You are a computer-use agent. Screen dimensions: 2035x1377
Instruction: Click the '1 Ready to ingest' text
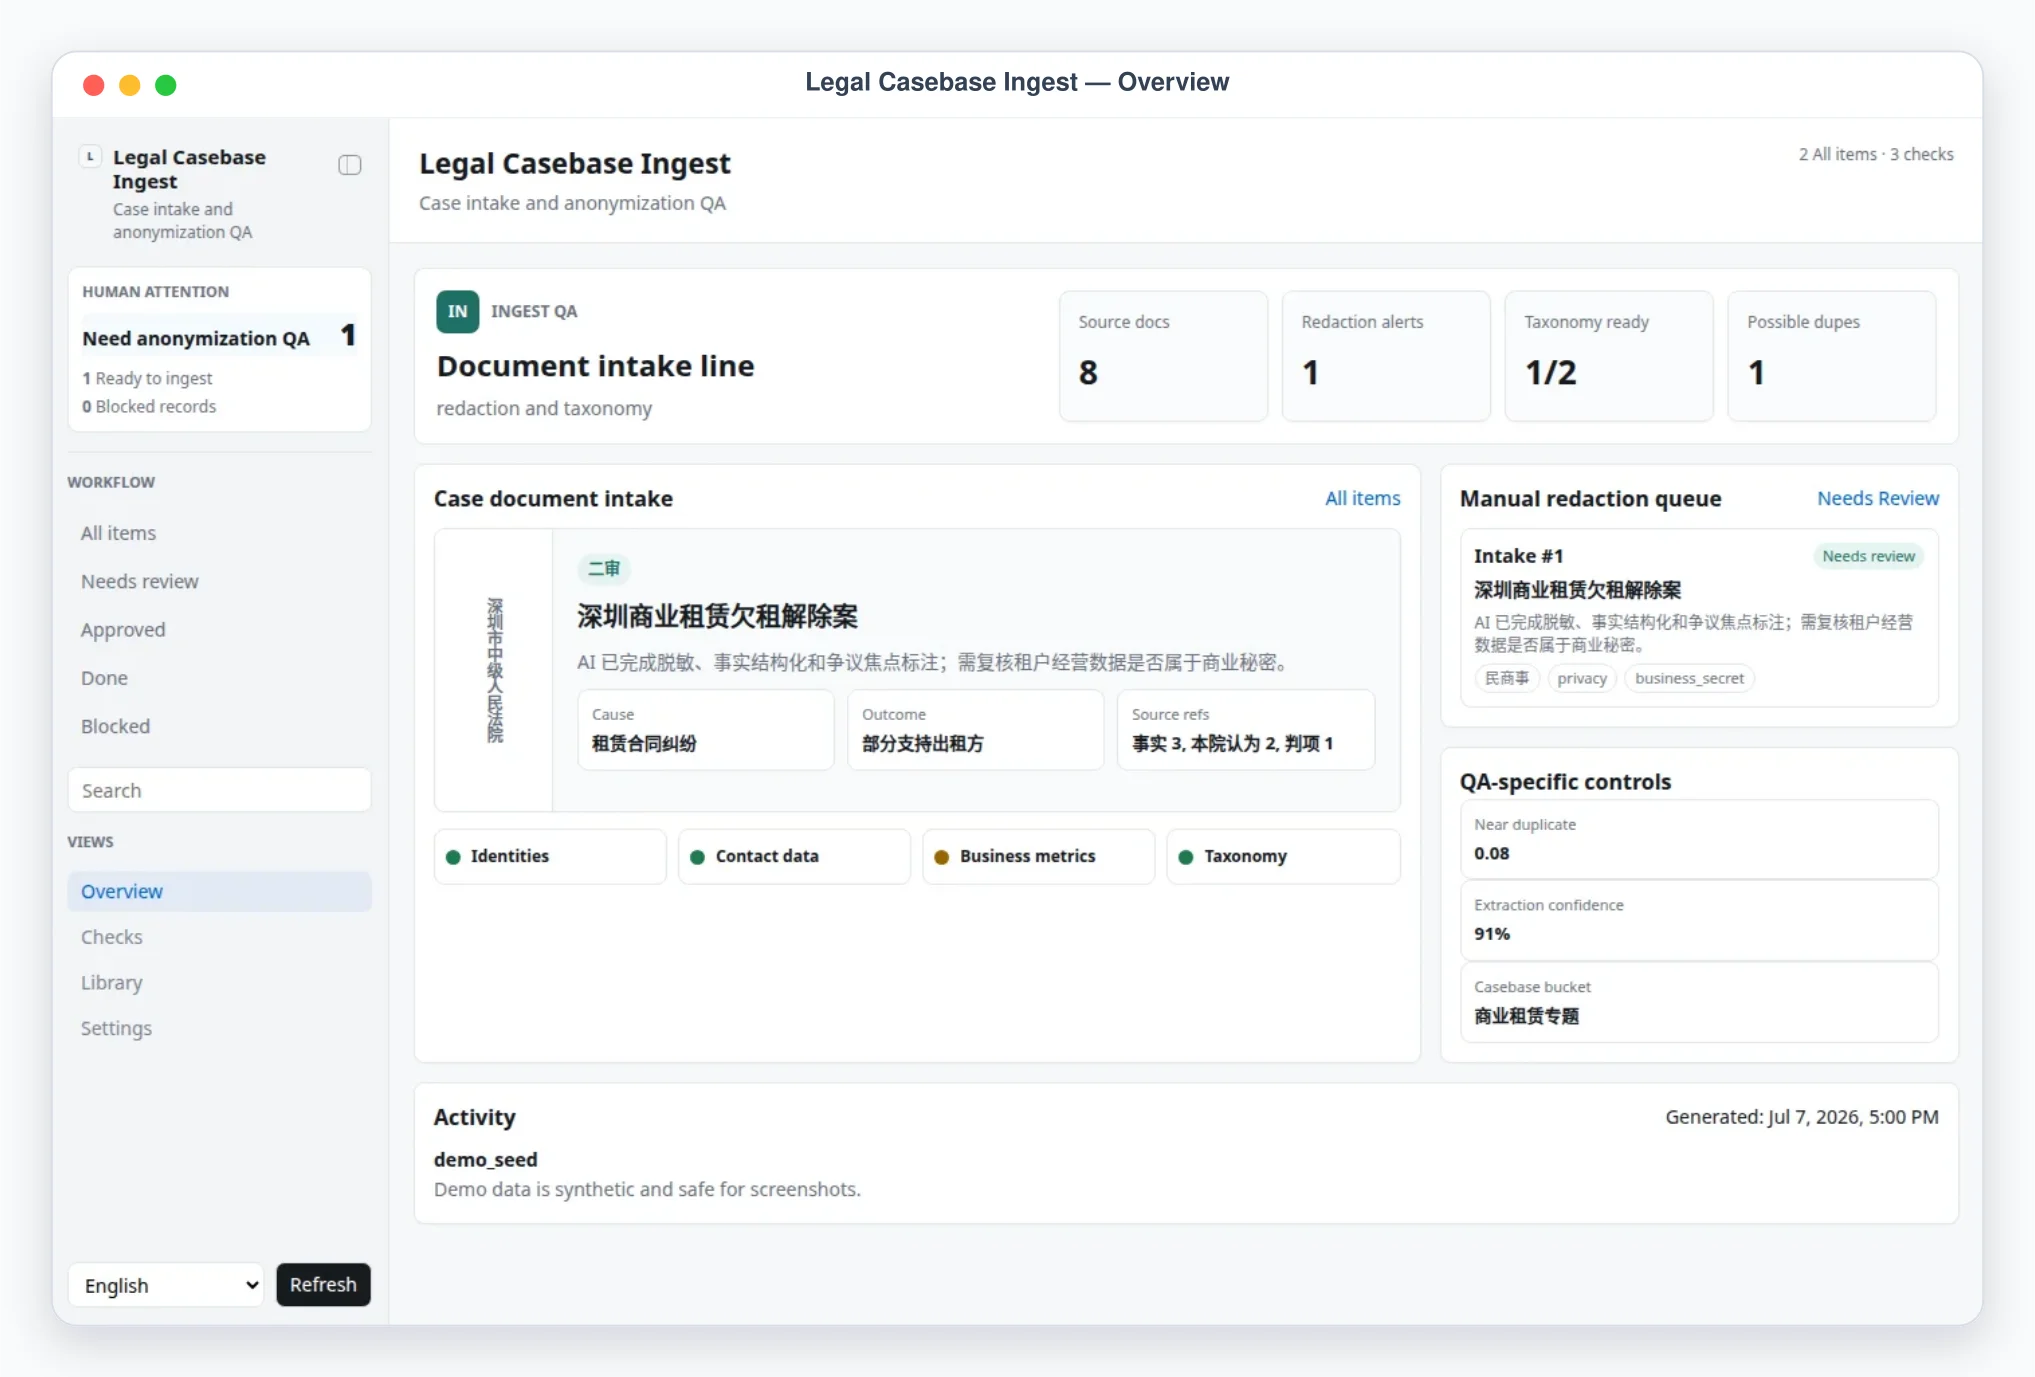[147, 378]
